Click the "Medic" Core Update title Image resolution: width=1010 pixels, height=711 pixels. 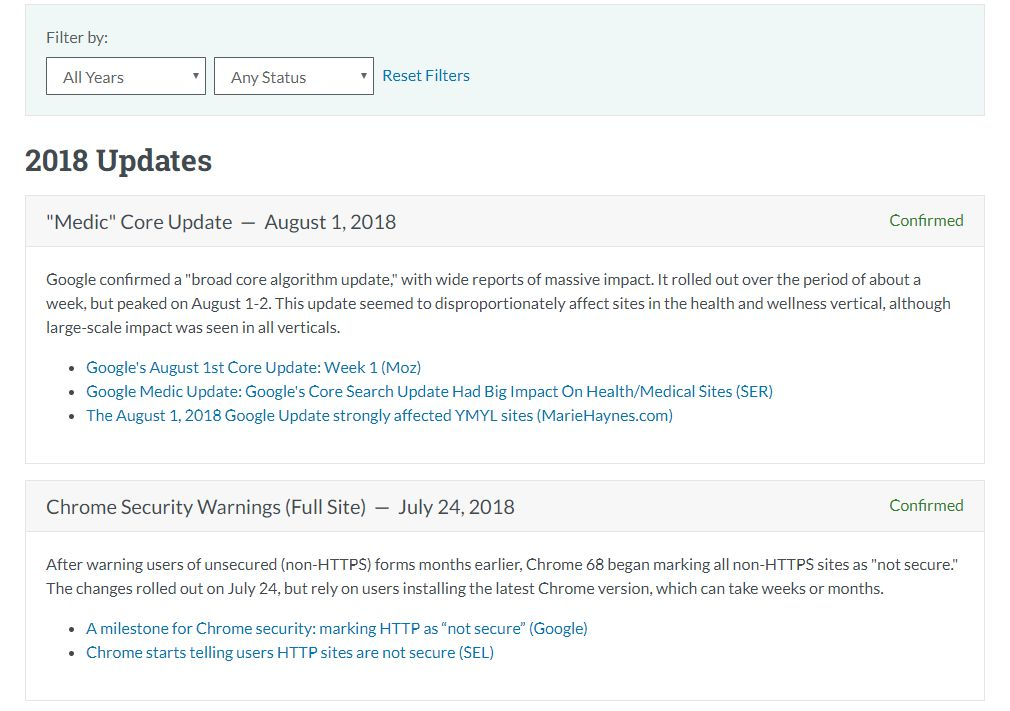pos(139,222)
